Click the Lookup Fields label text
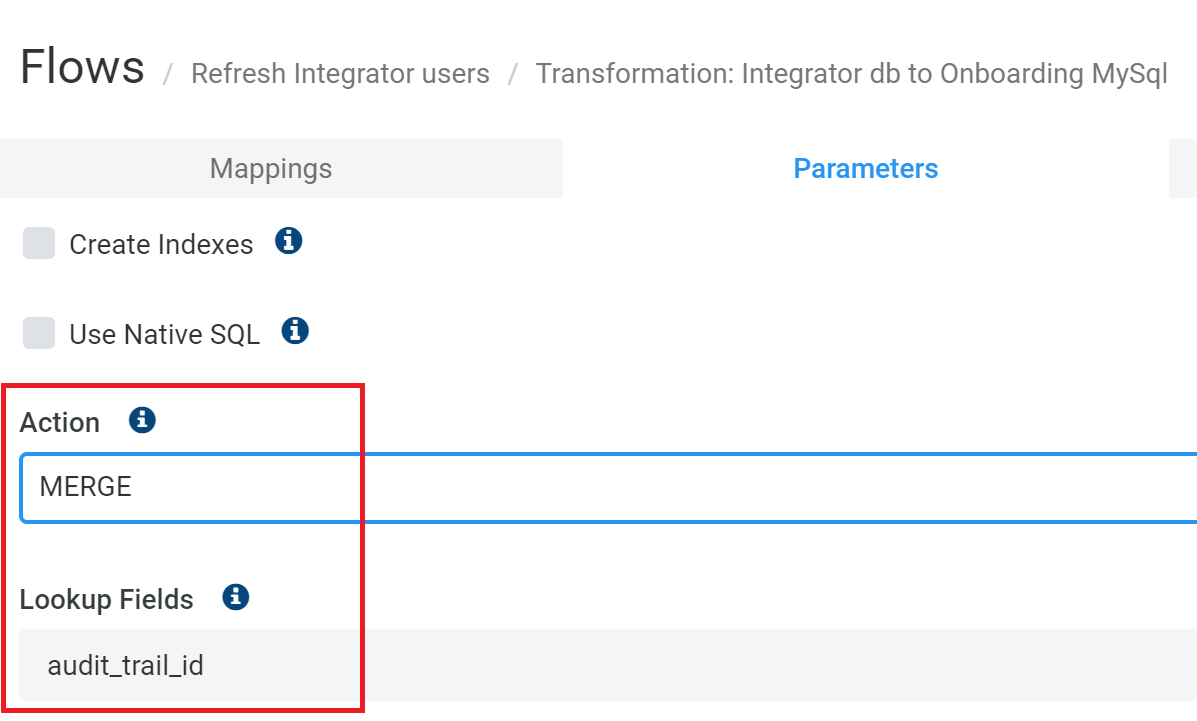 tap(106, 600)
